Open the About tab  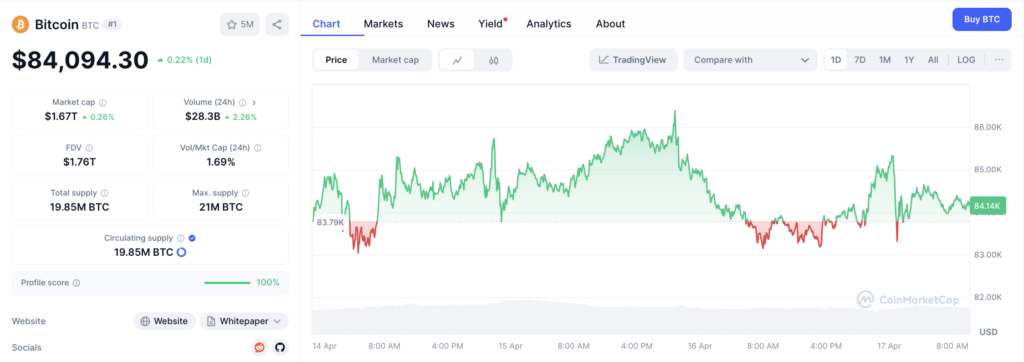coord(611,24)
